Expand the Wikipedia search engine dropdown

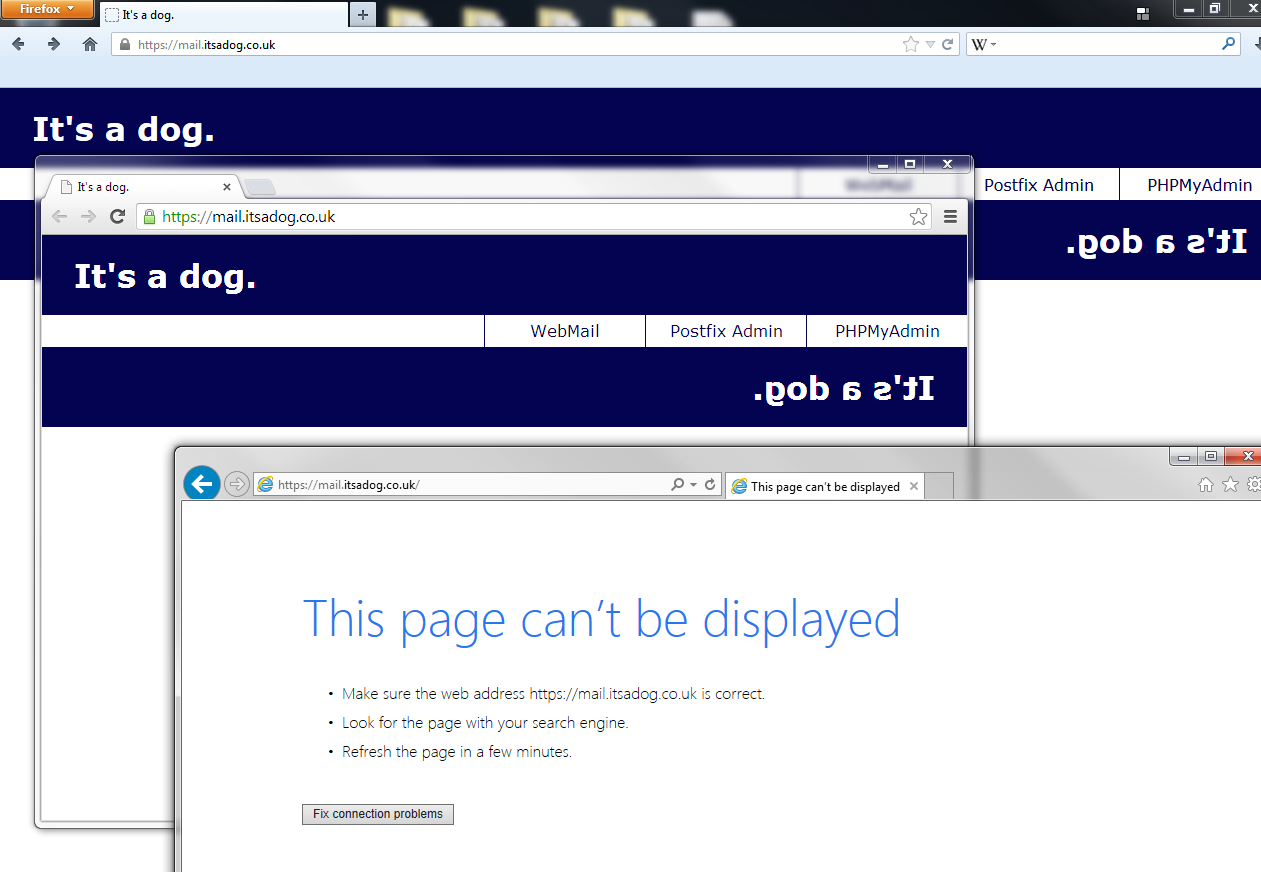(x=984, y=45)
